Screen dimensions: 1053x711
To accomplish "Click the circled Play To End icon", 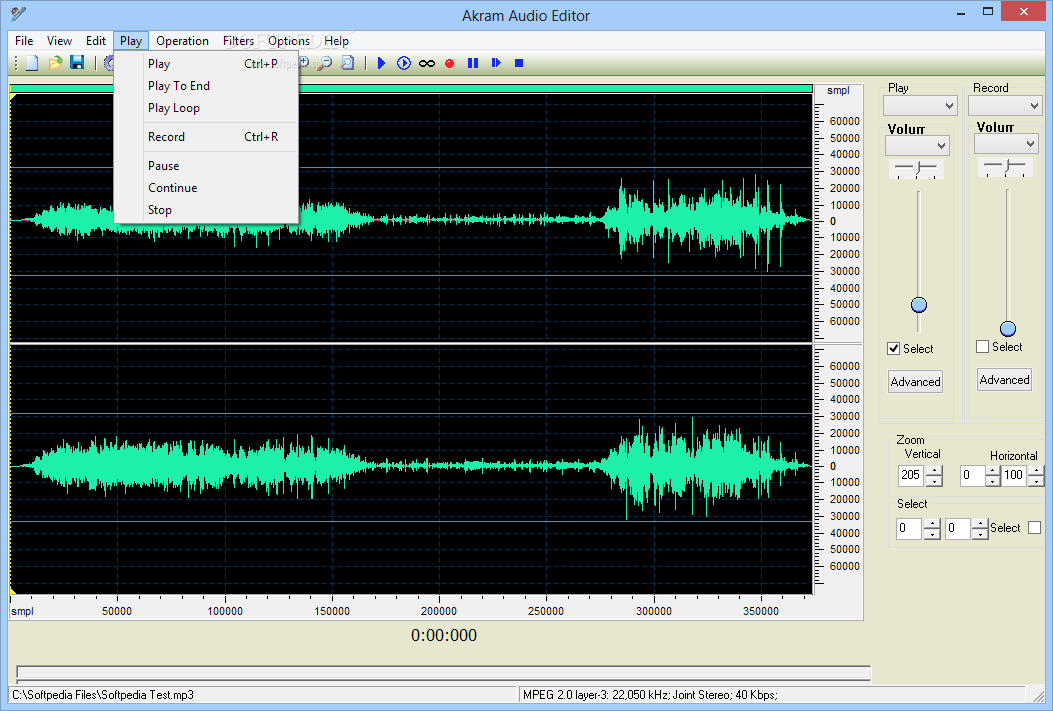I will click(404, 63).
